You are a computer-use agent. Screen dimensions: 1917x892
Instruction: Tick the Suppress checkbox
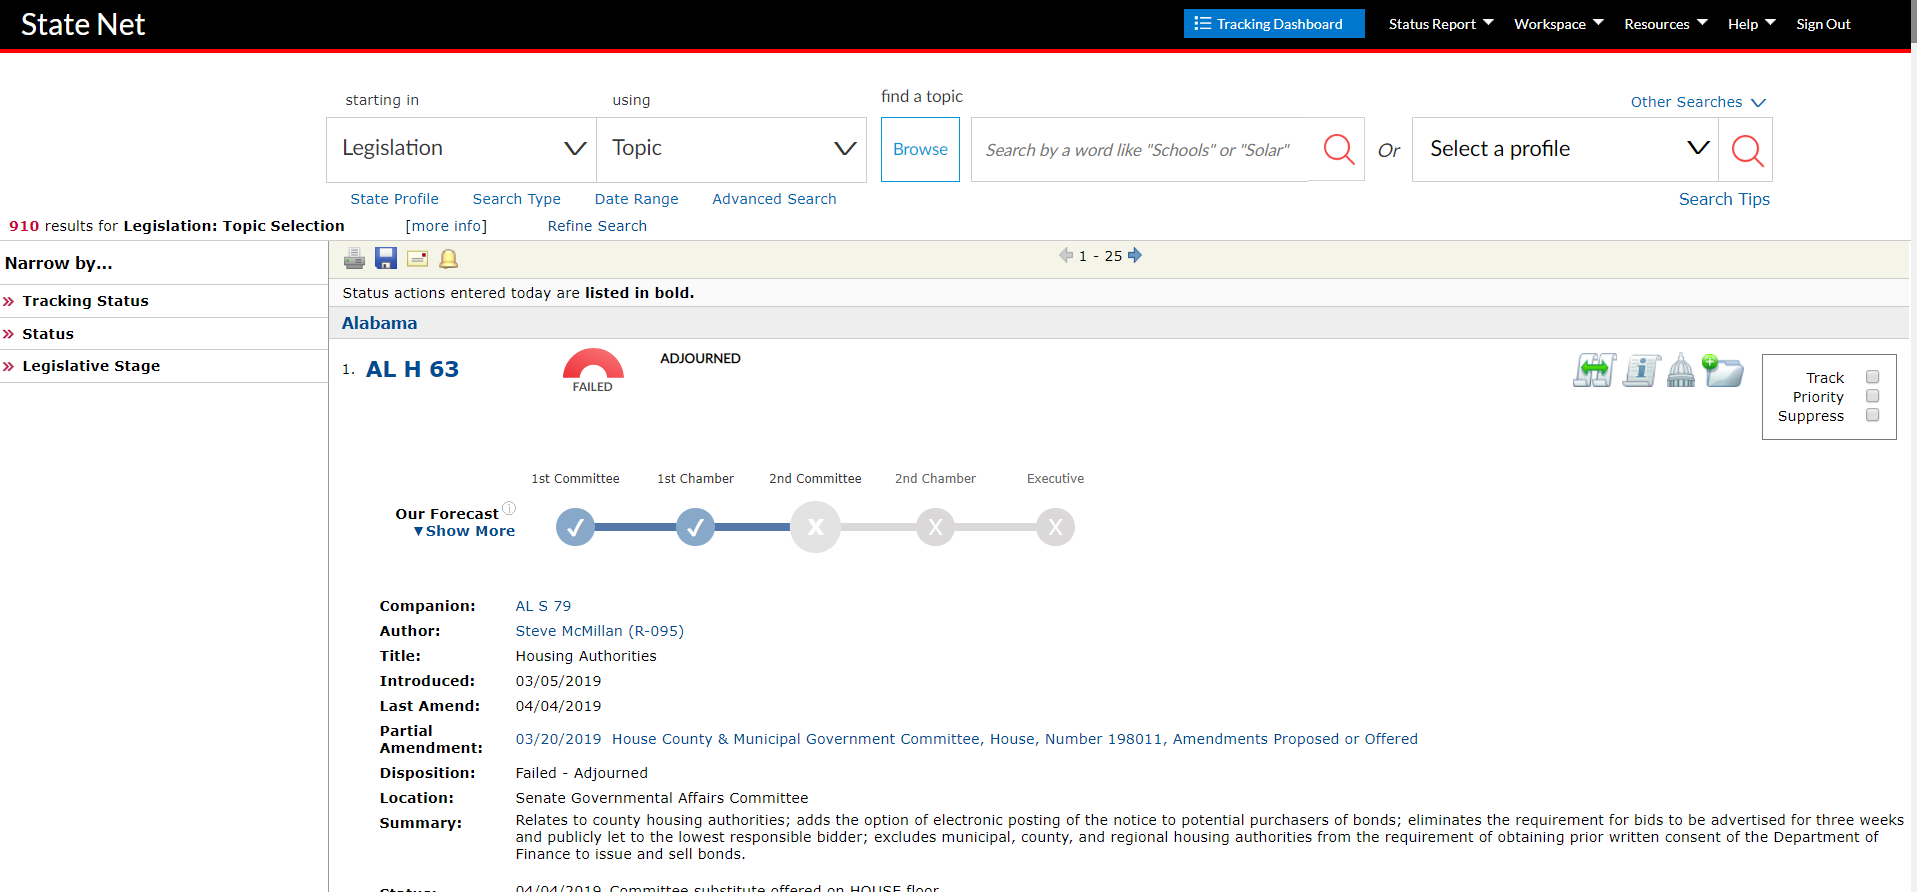click(x=1873, y=415)
